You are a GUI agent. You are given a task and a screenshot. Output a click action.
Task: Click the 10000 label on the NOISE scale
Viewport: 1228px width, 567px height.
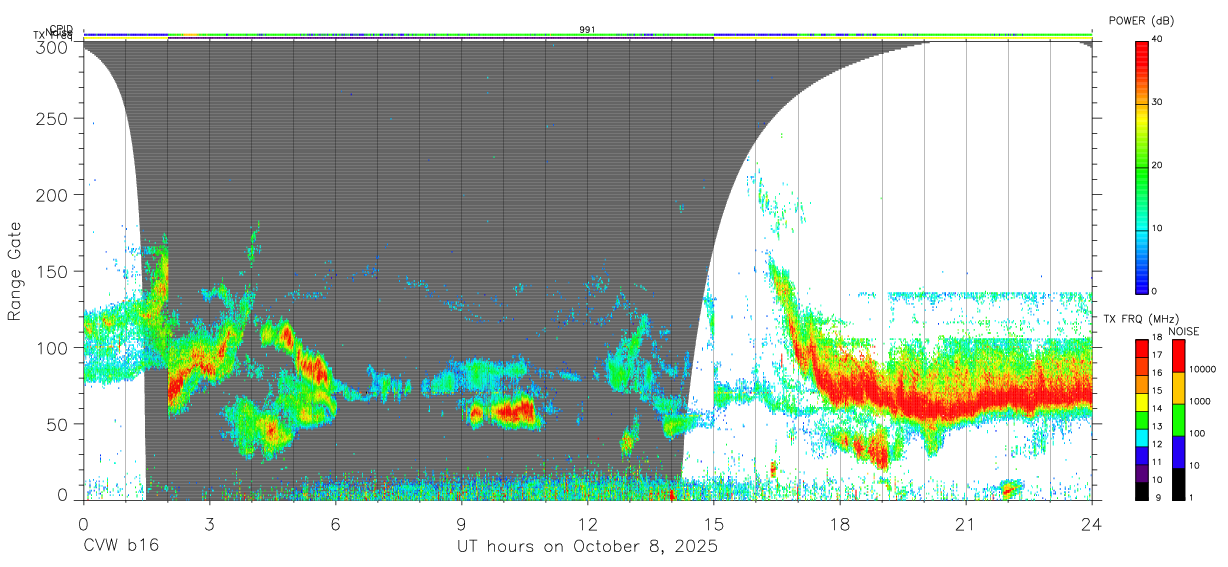click(x=1203, y=370)
